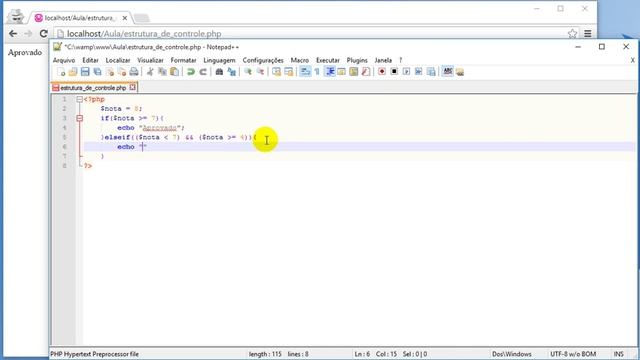Viewport: 640px width, 360px height.
Task: Click the UTF-8 w/o BOM encoding label
Action: [573, 354]
